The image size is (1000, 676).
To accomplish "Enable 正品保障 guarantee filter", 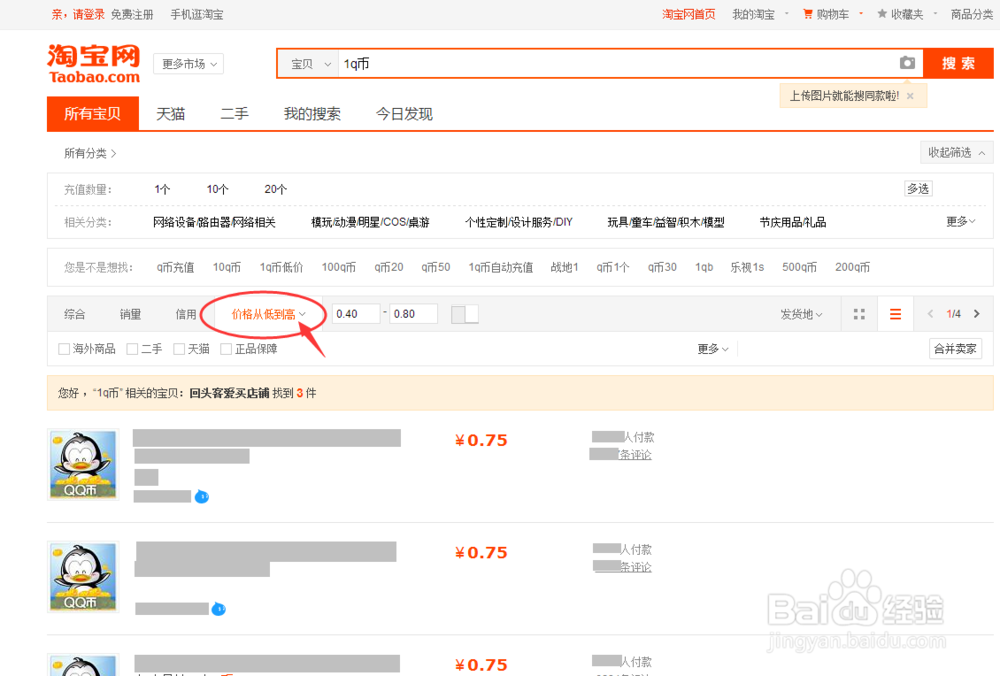I will click(225, 348).
